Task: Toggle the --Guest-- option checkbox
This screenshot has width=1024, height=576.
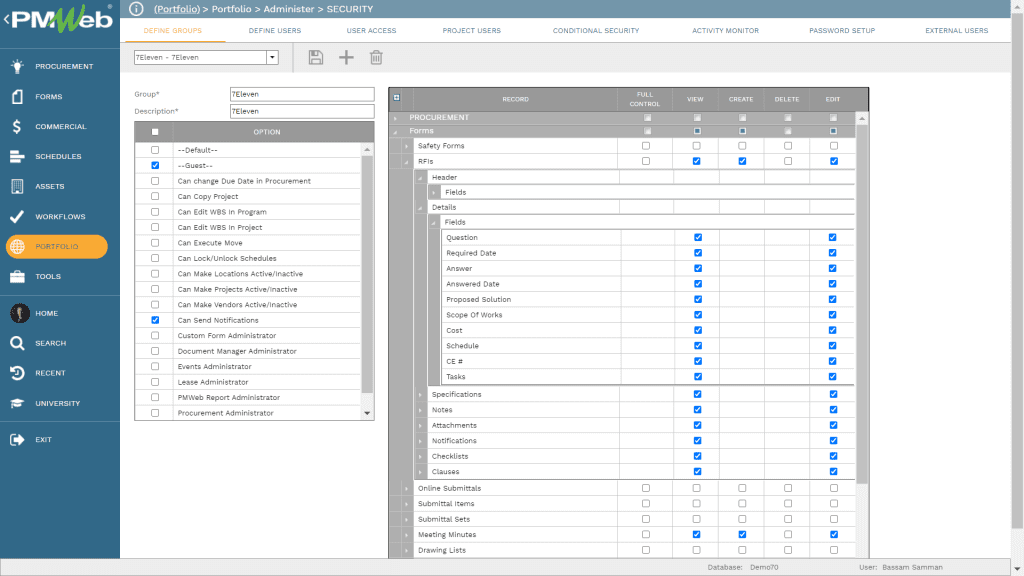Action: 155,165
